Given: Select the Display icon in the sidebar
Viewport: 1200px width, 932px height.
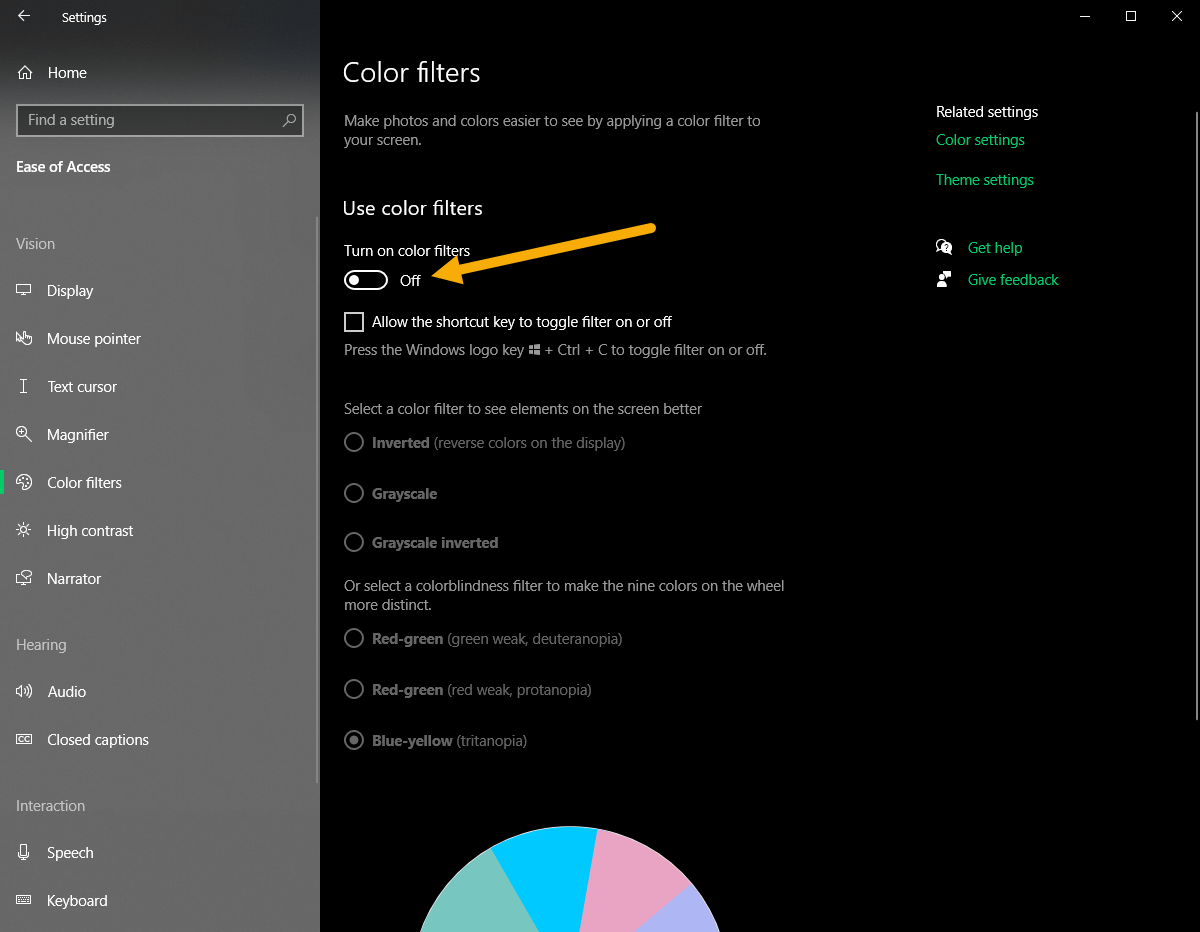Looking at the screenshot, I should pyautogui.click(x=24, y=290).
